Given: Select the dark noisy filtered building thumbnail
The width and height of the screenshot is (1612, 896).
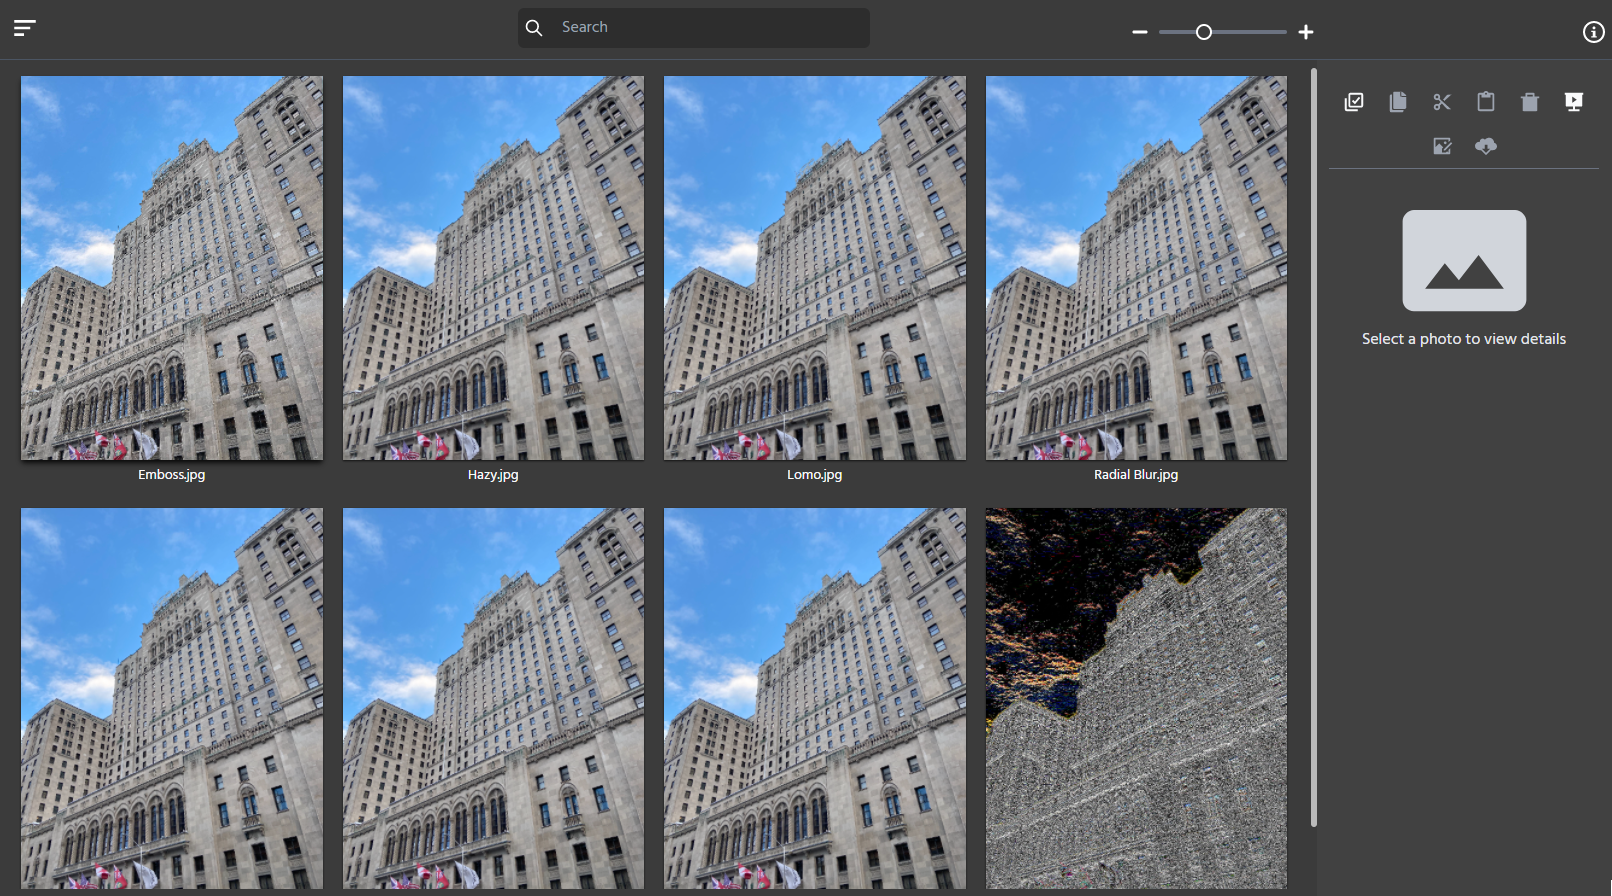Looking at the screenshot, I should point(1136,698).
